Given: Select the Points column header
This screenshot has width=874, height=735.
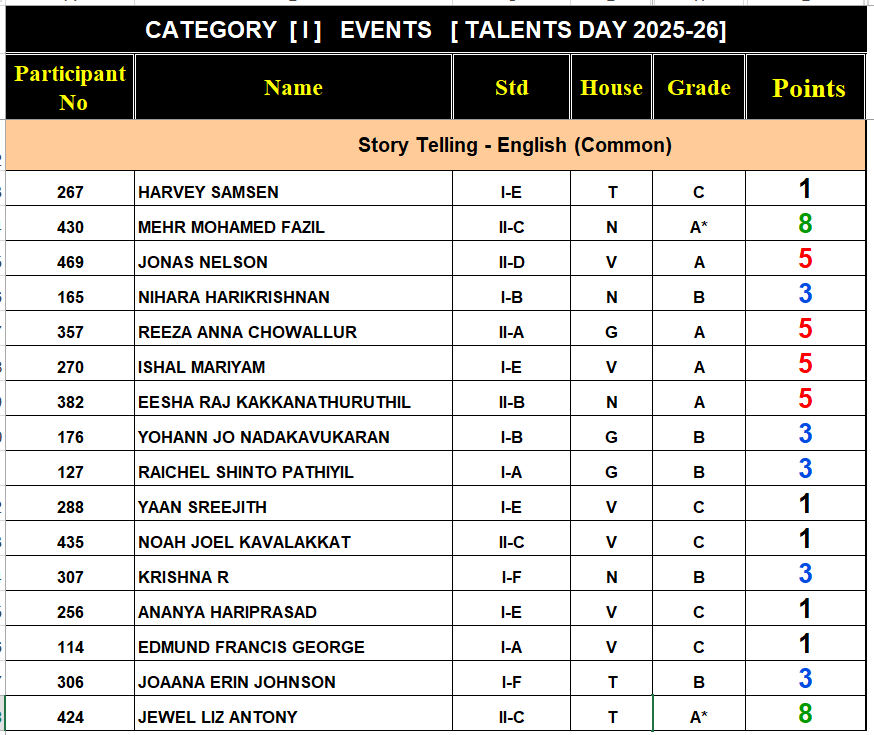Looking at the screenshot, I should click(x=806, y=87).
